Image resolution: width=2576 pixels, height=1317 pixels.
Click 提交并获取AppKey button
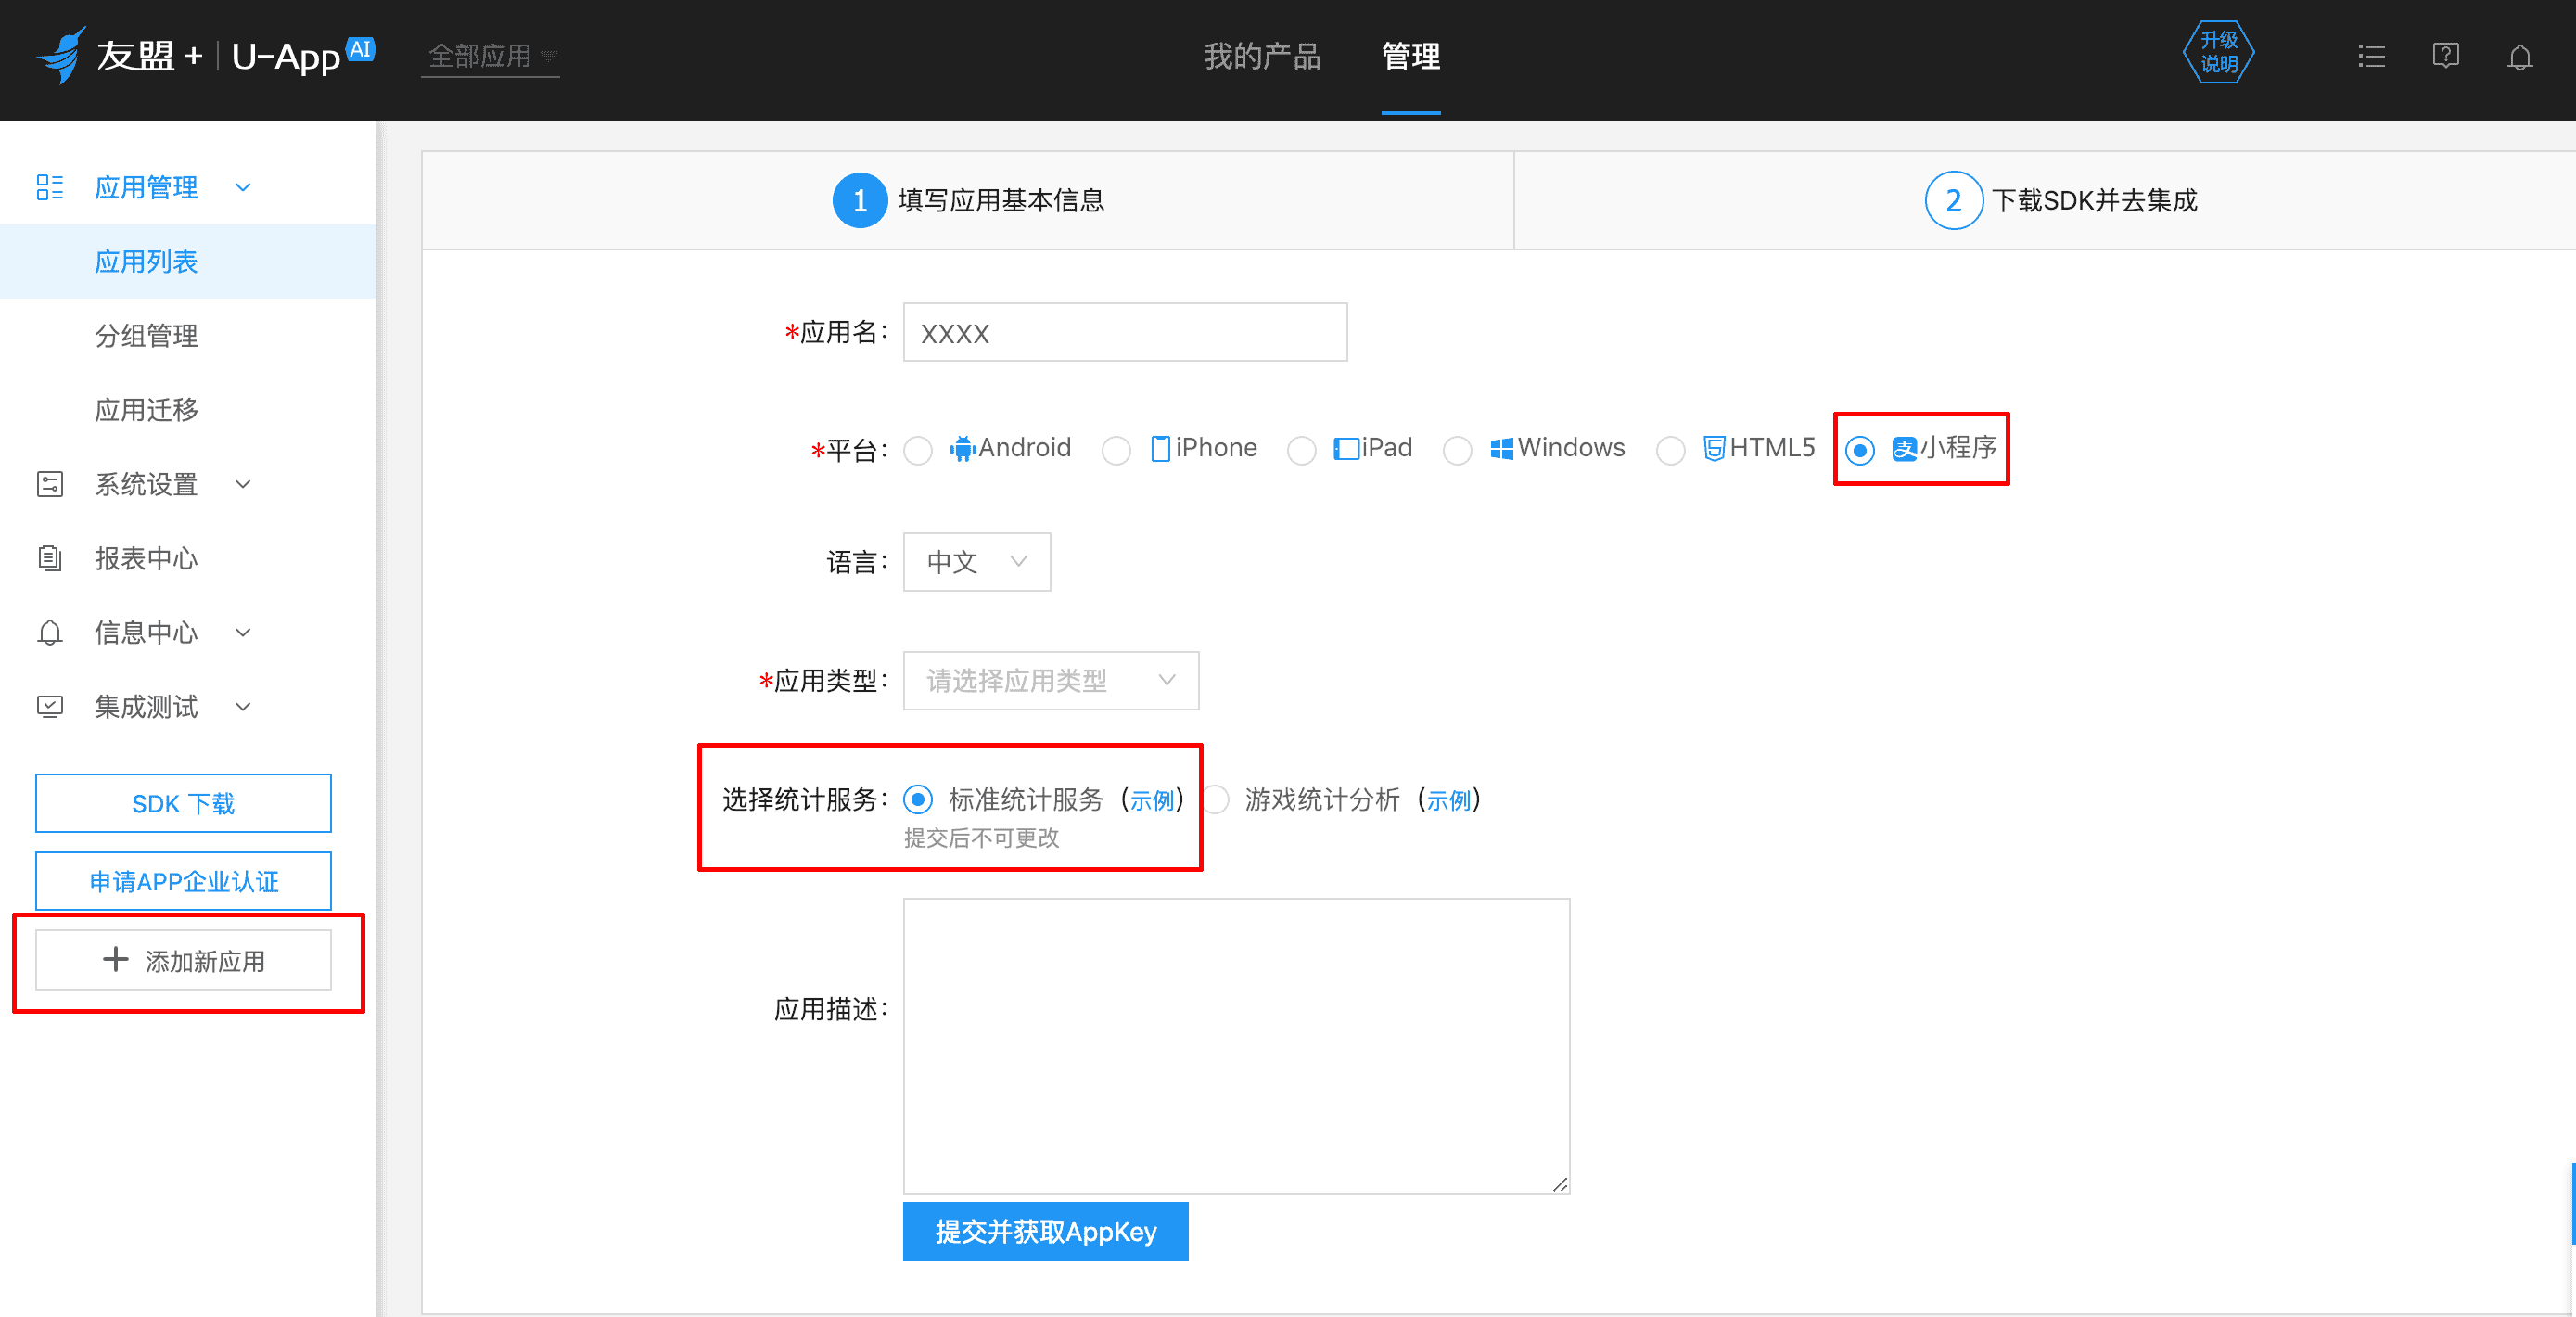coord(1045,1231)
